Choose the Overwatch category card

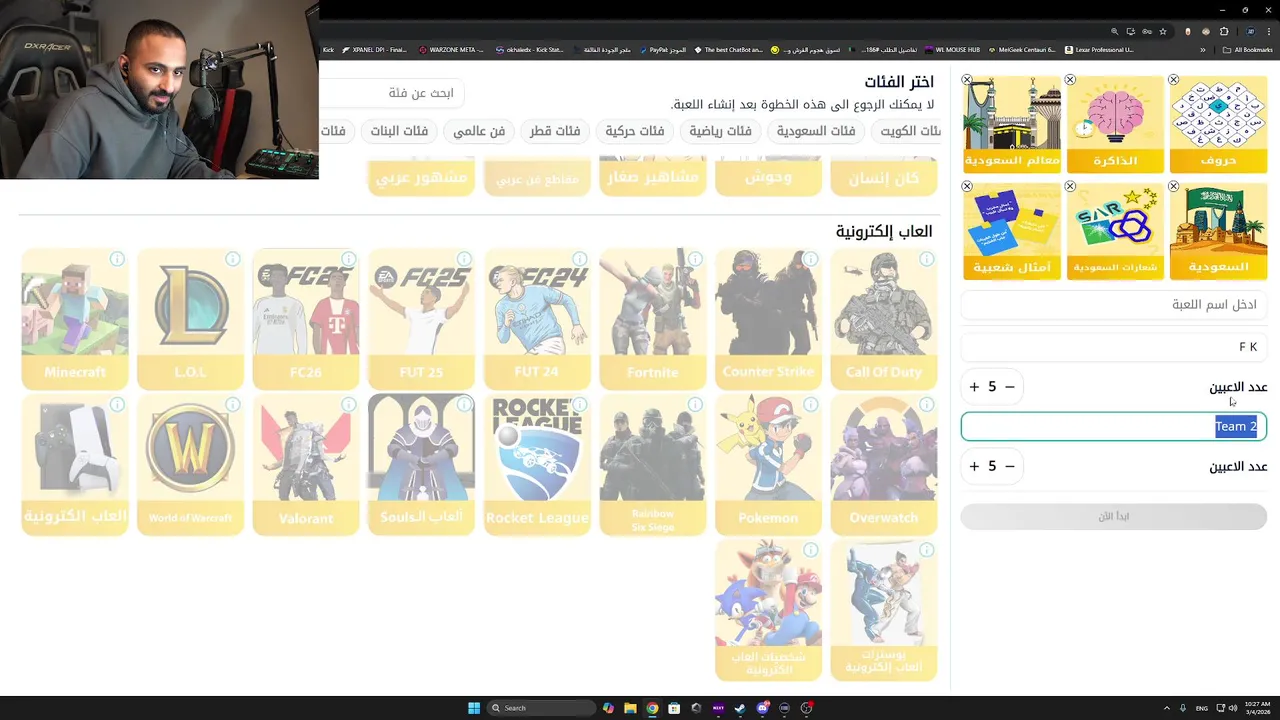point(884,465)
